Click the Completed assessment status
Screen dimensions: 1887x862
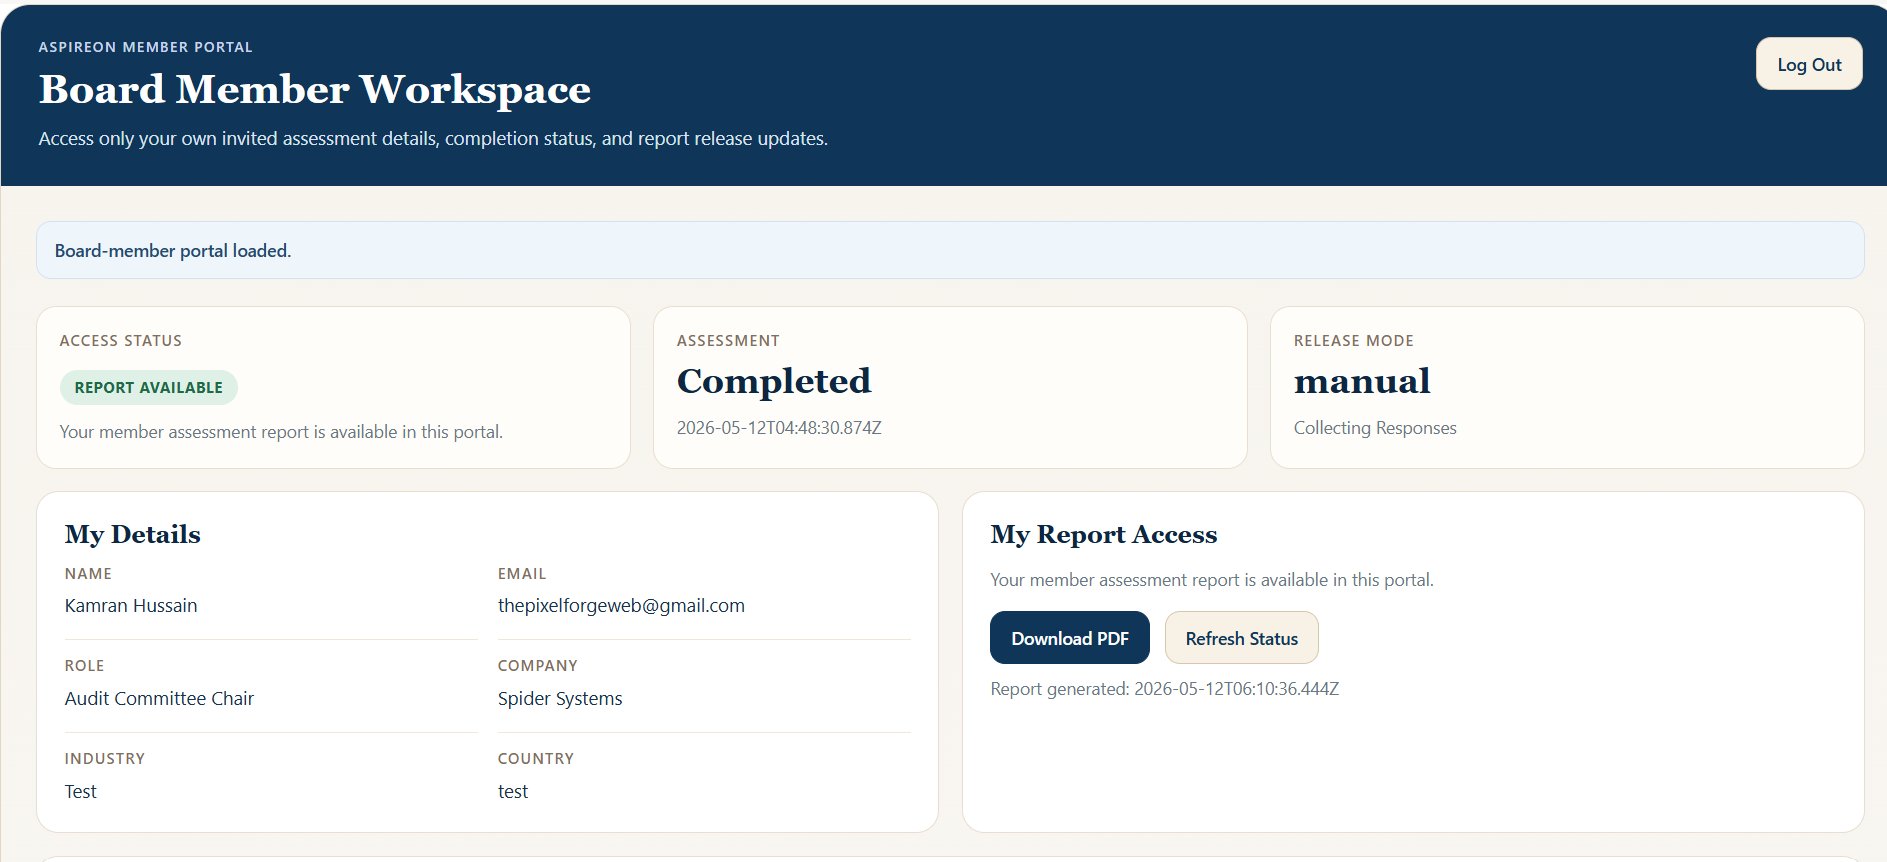pos(774,381)
